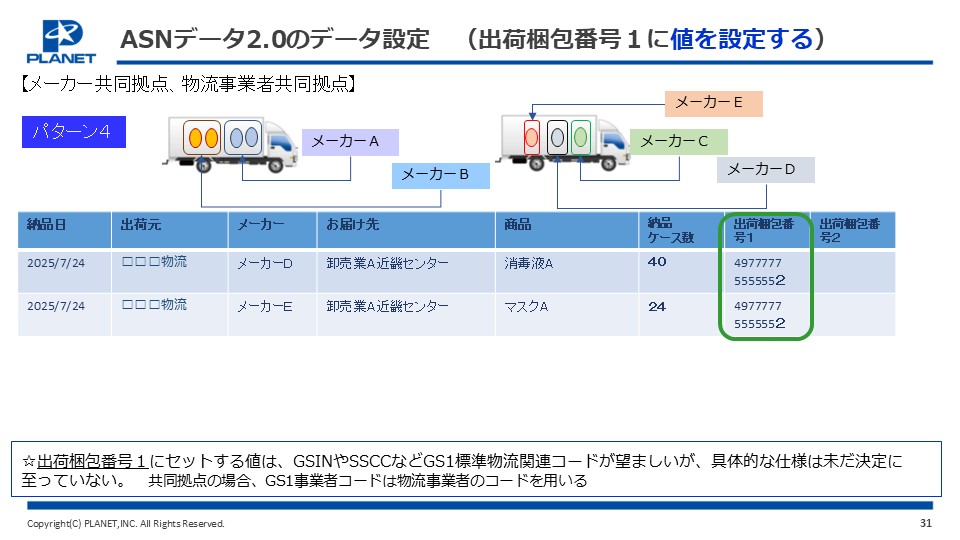Click underlined 出荷梱包番号1 in the note
The image size is (960, 540).
(91, 461)
